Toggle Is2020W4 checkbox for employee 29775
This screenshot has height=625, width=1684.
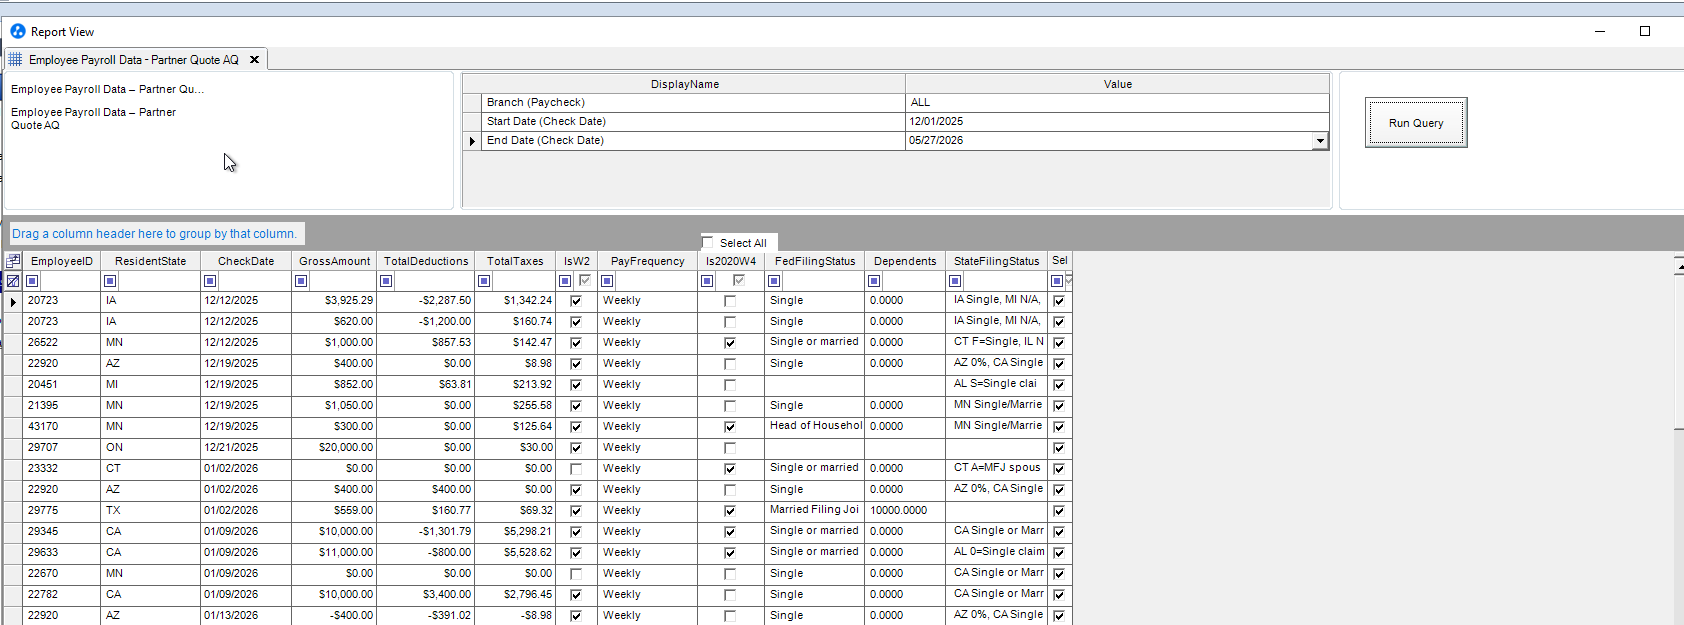730,511
